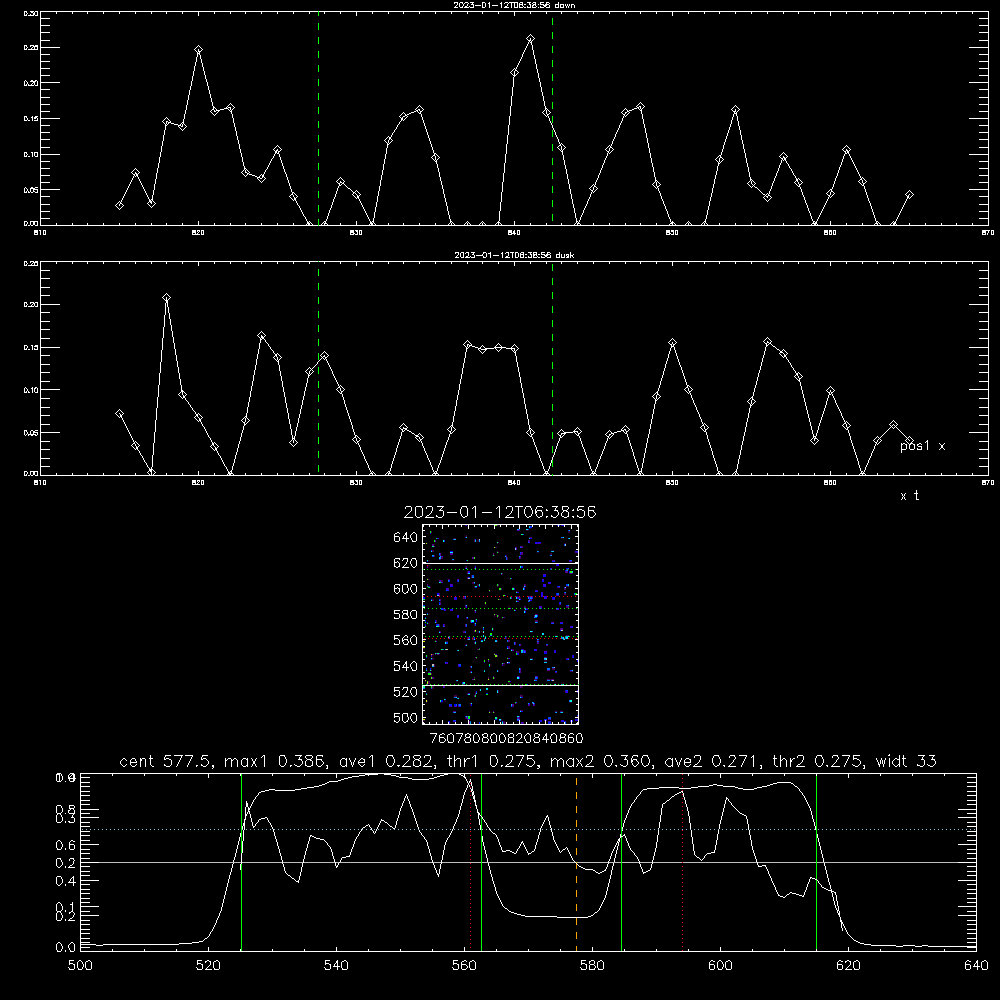Click the 'thr2 0.275' value

pyautogui.click(x=818, y=761)
